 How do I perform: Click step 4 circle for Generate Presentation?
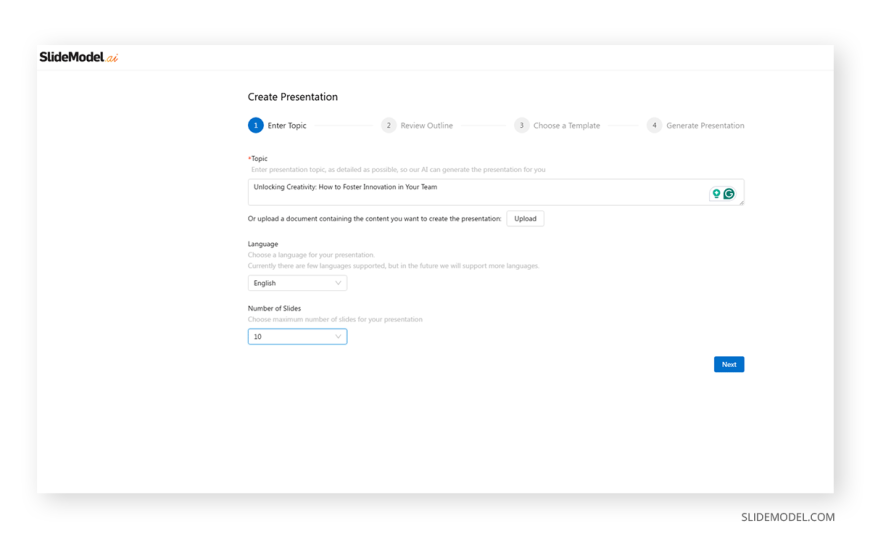[654, 125]
